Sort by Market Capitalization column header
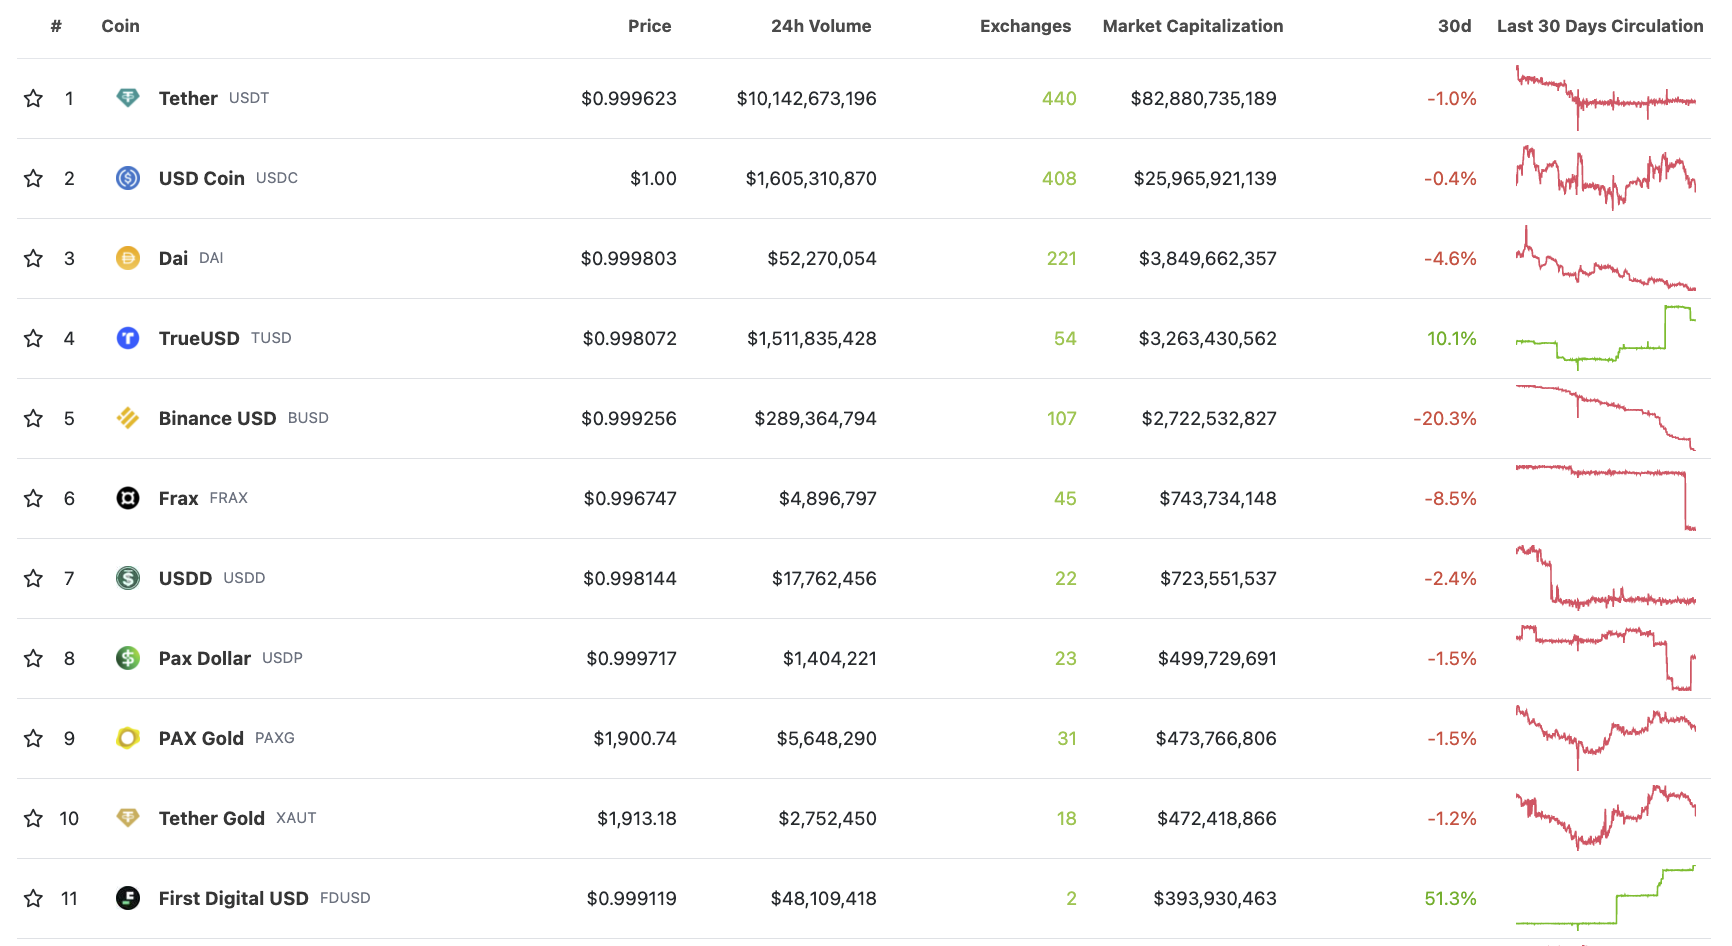 [x=1193, y=26]
